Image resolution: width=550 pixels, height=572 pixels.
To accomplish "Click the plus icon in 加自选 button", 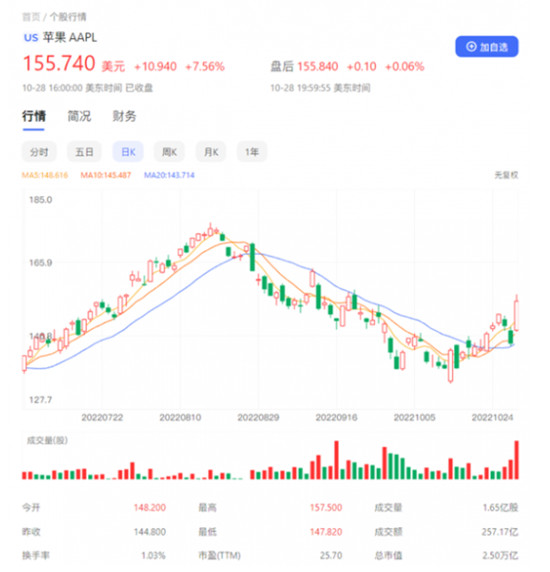I will 471,47.
